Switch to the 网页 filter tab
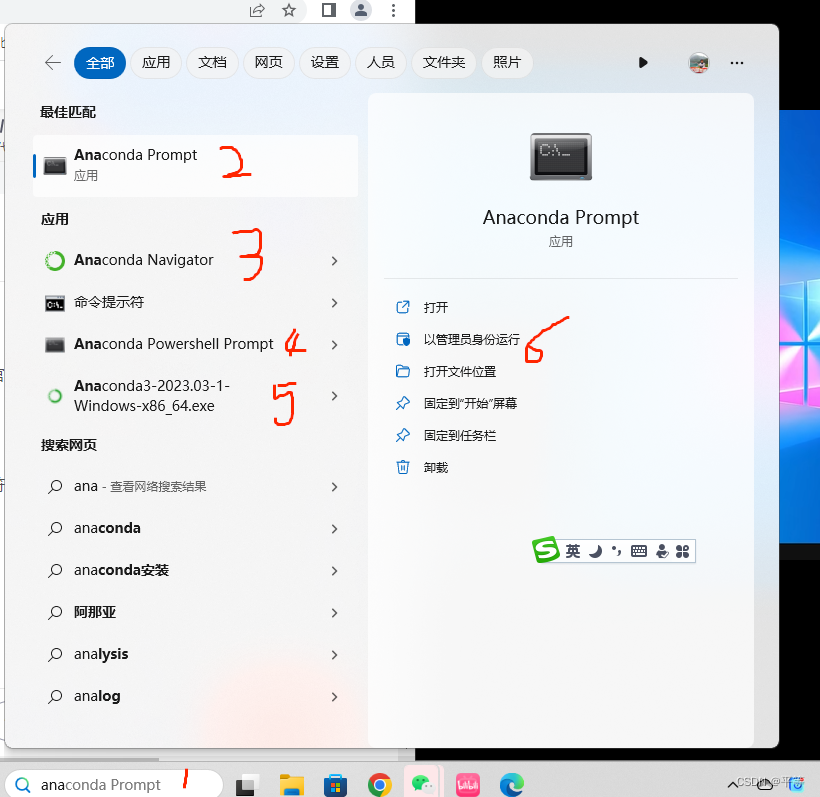 [x=268, y=63]
